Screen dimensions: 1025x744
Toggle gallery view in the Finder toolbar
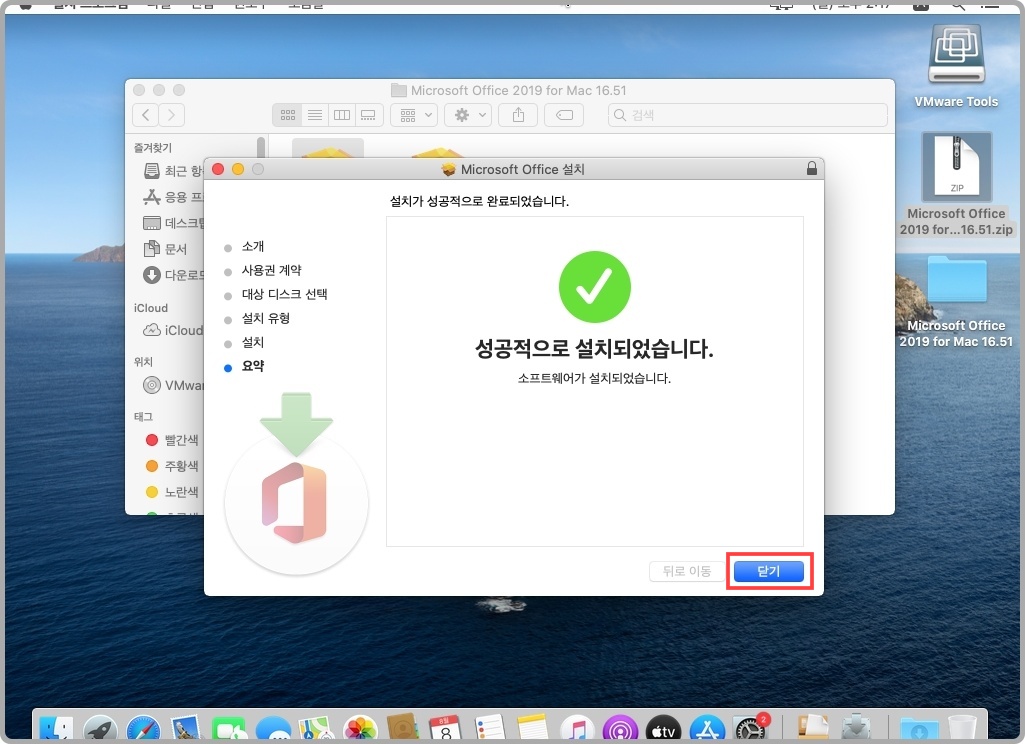coord(368,114)
